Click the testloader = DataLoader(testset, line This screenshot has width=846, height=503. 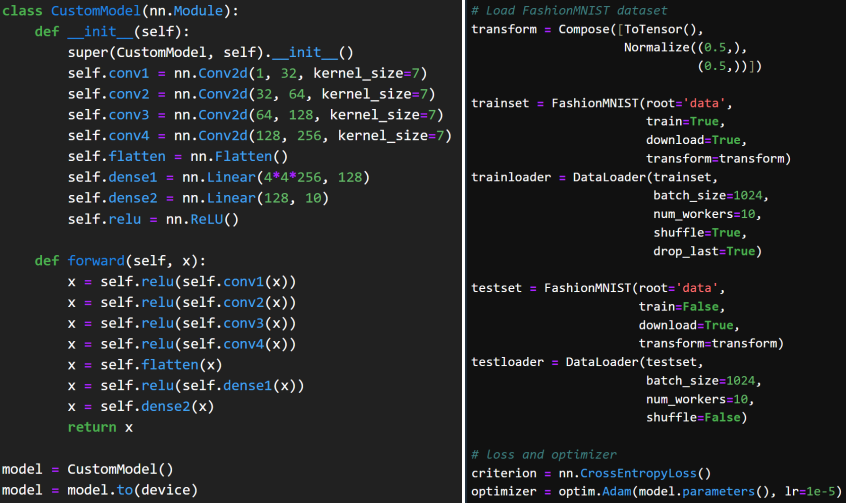(x=587, y=362)
